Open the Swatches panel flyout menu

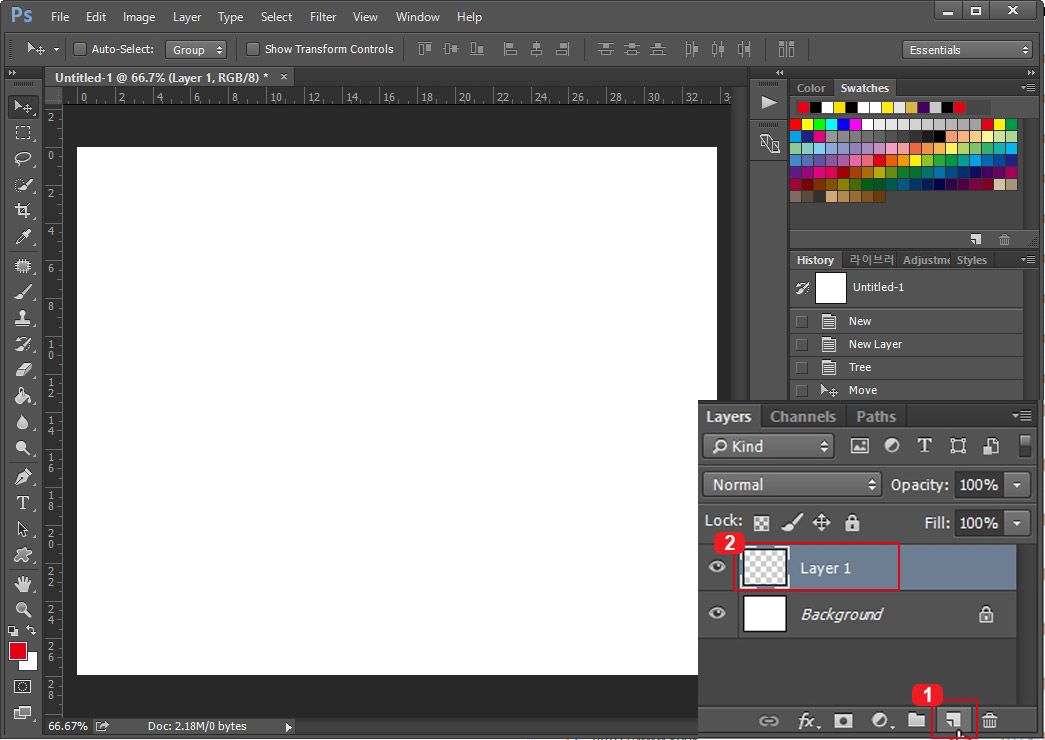click(1028, 87)
